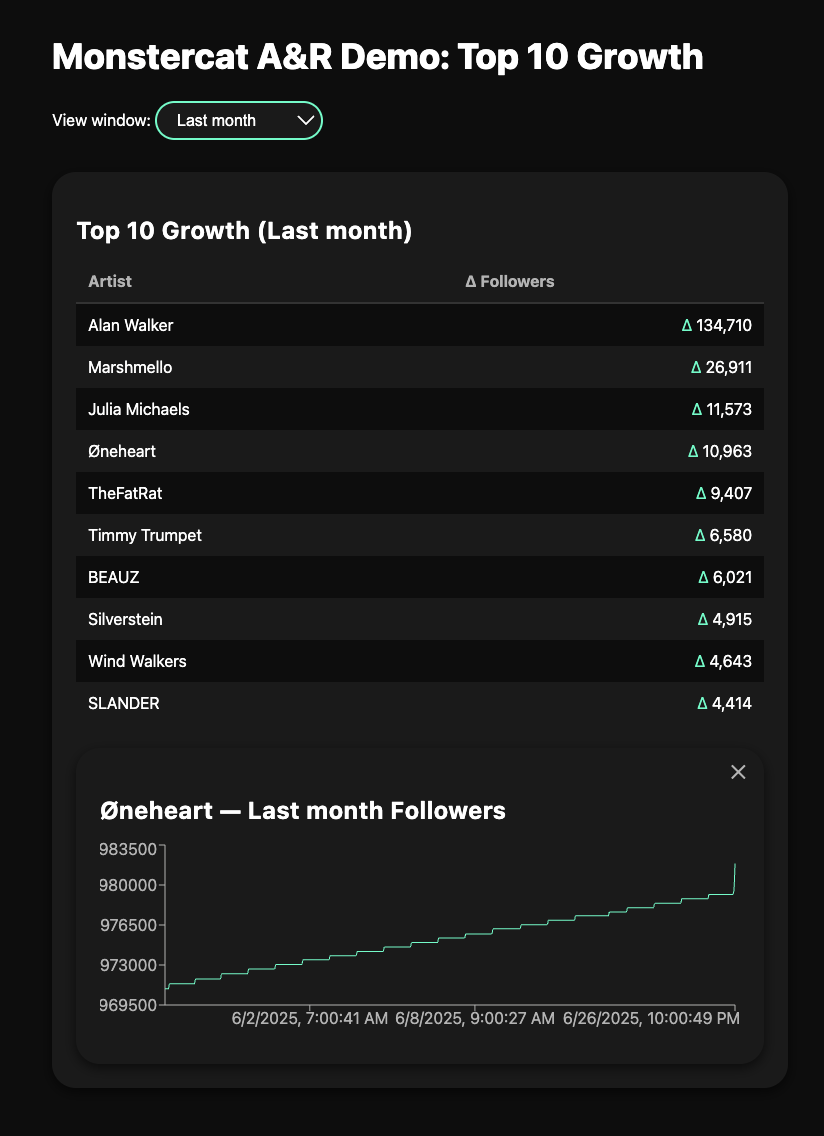Click the 6,021 followers delta value
Image resolution: width=824 pixels, height=1136 pixels.
coord(725,577)
